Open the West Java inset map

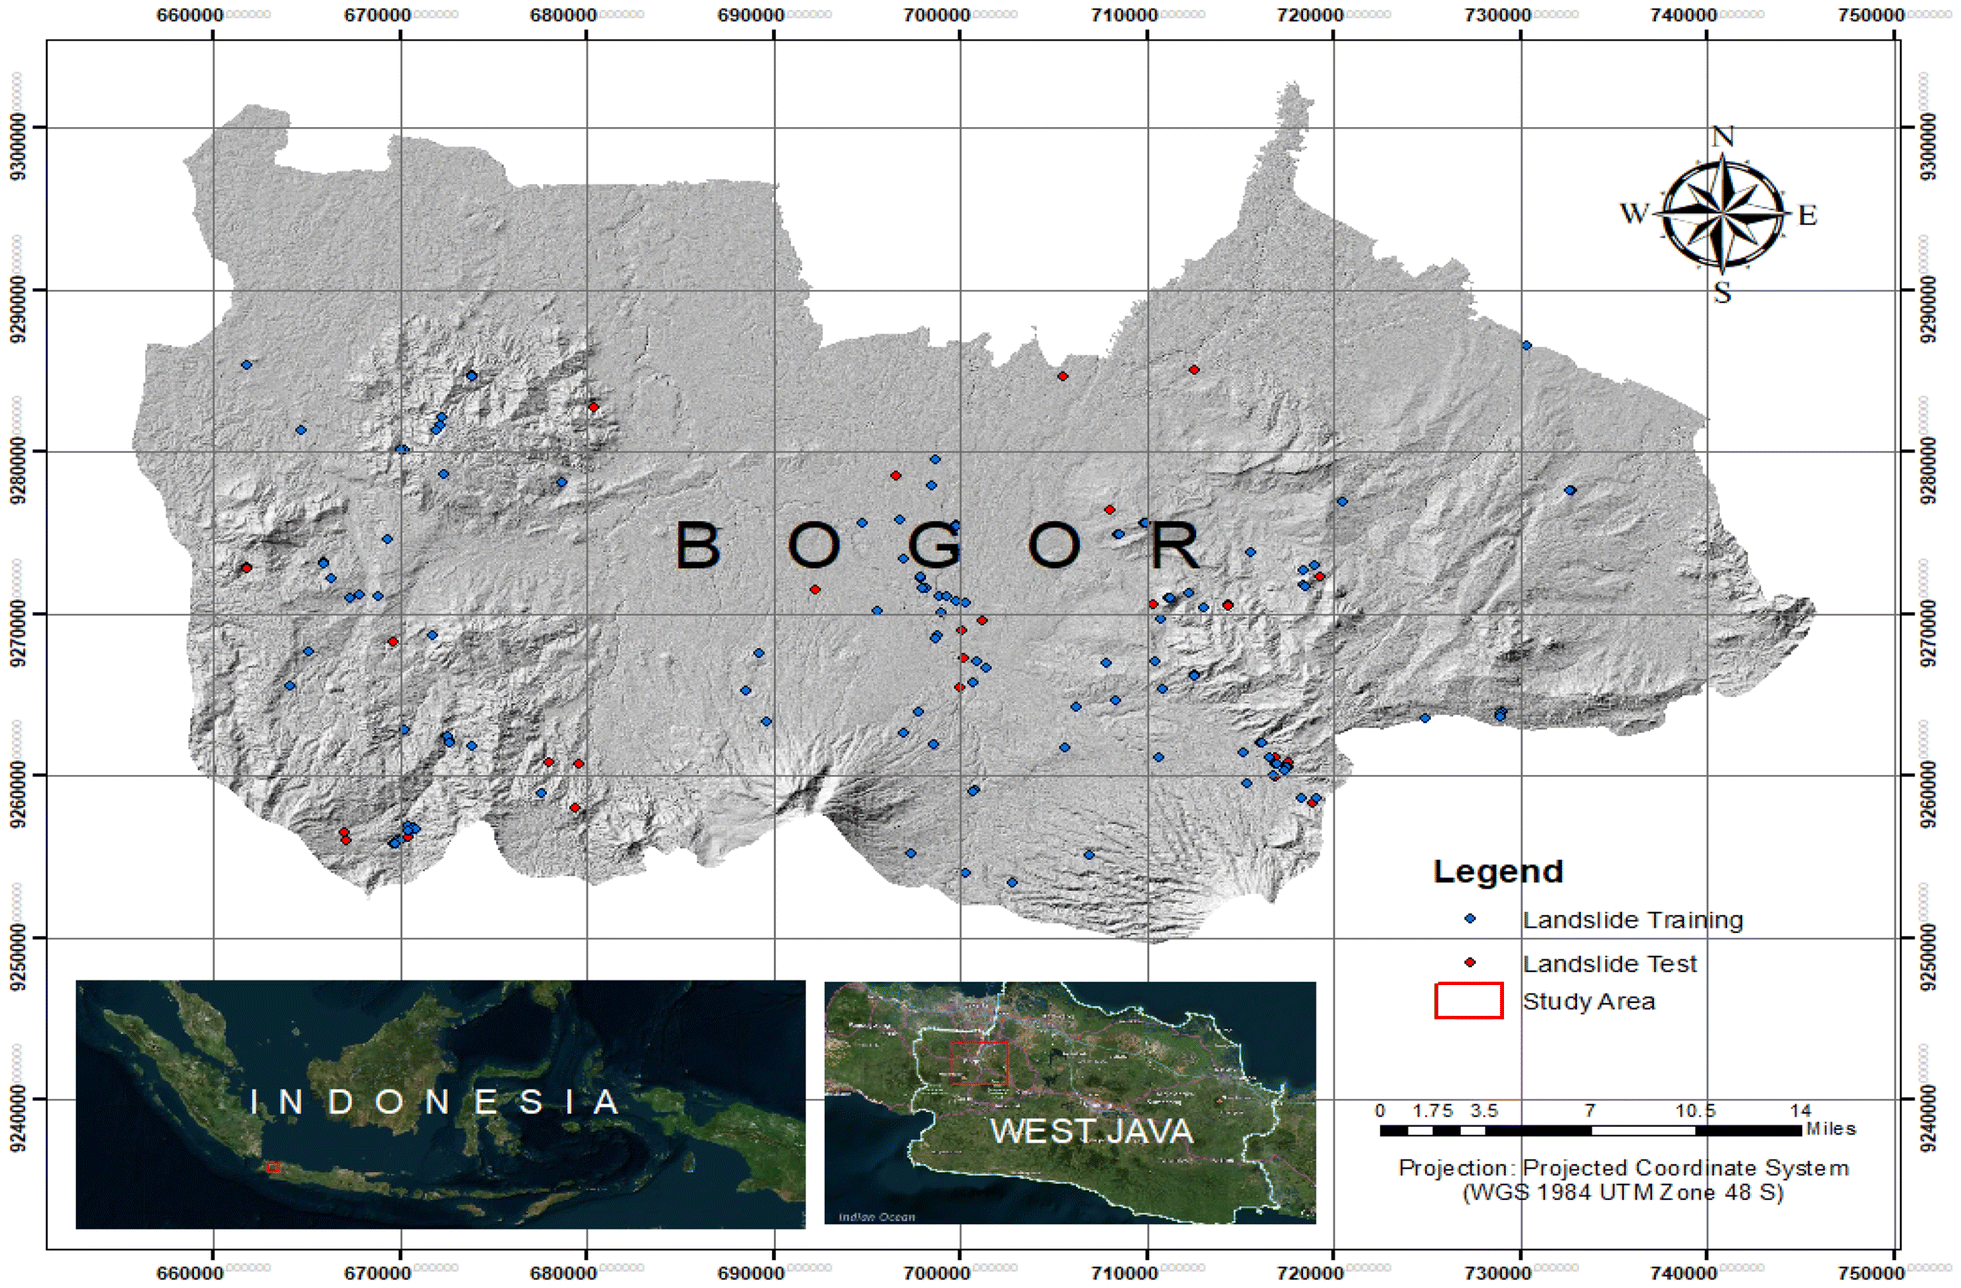[x=1070, y=1102]
